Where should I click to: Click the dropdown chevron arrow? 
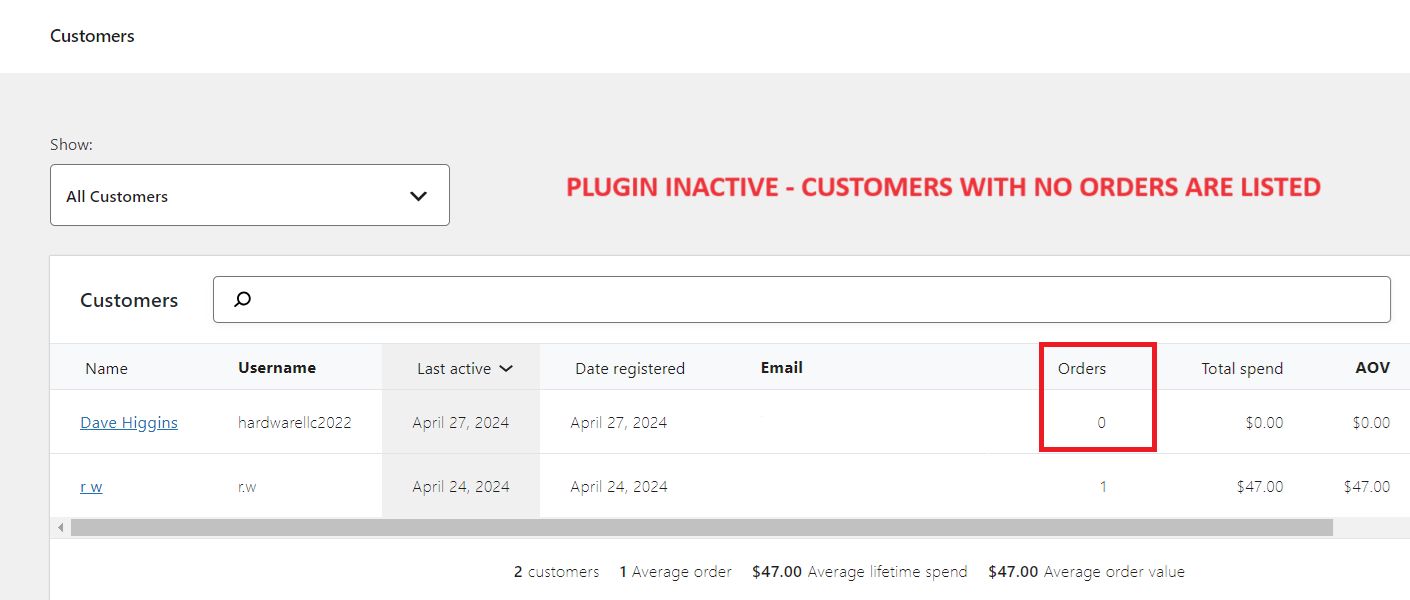point(418,196)
